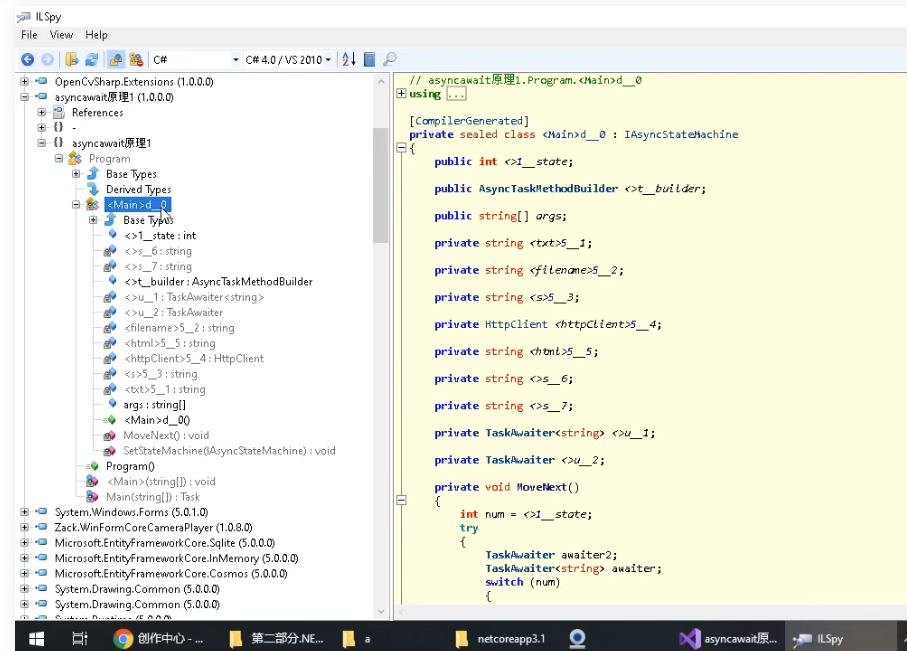Expand the using directives in code view
Screen dimensions: 907x651
click(x=401, y=93)
